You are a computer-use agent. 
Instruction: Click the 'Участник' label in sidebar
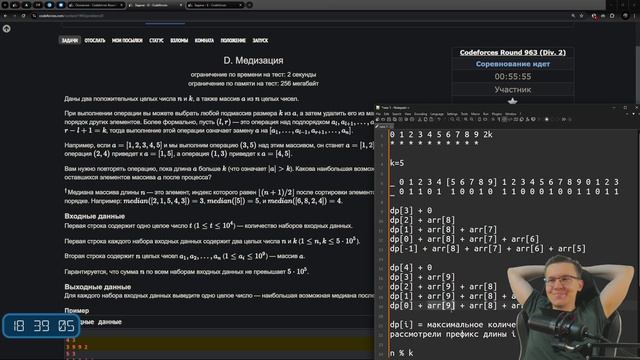[x=513, y=89]
